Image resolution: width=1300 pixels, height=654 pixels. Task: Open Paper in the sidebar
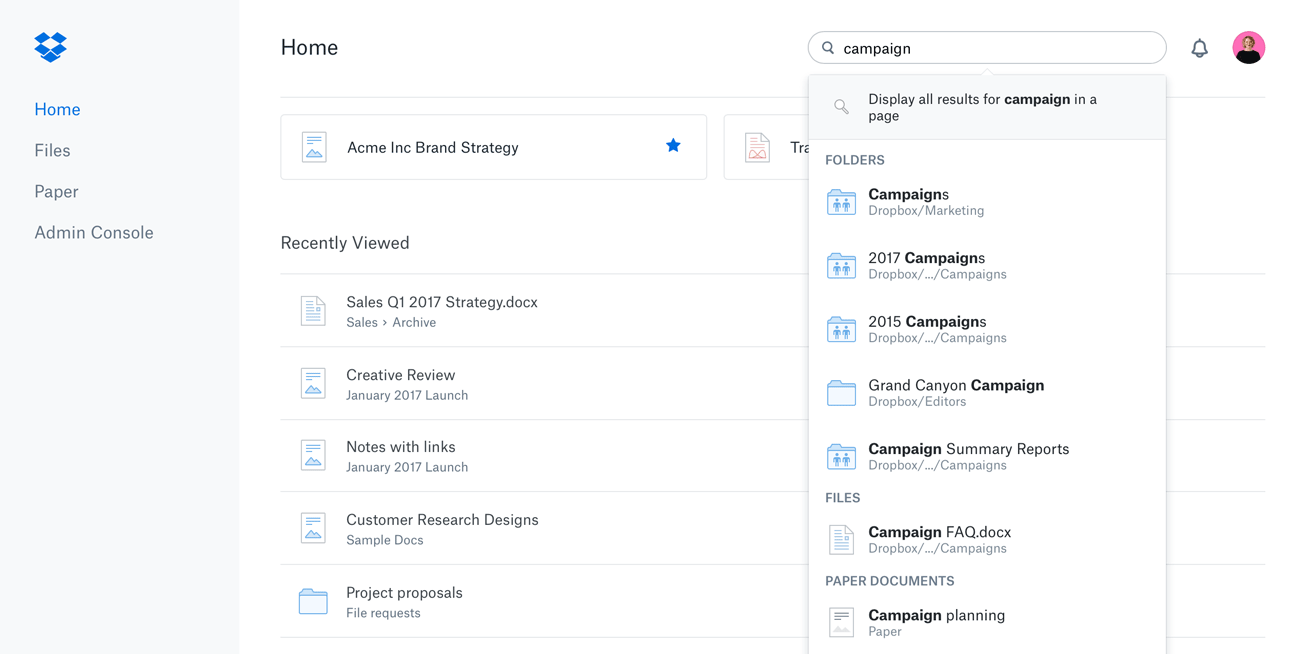(x=56, y=191)
